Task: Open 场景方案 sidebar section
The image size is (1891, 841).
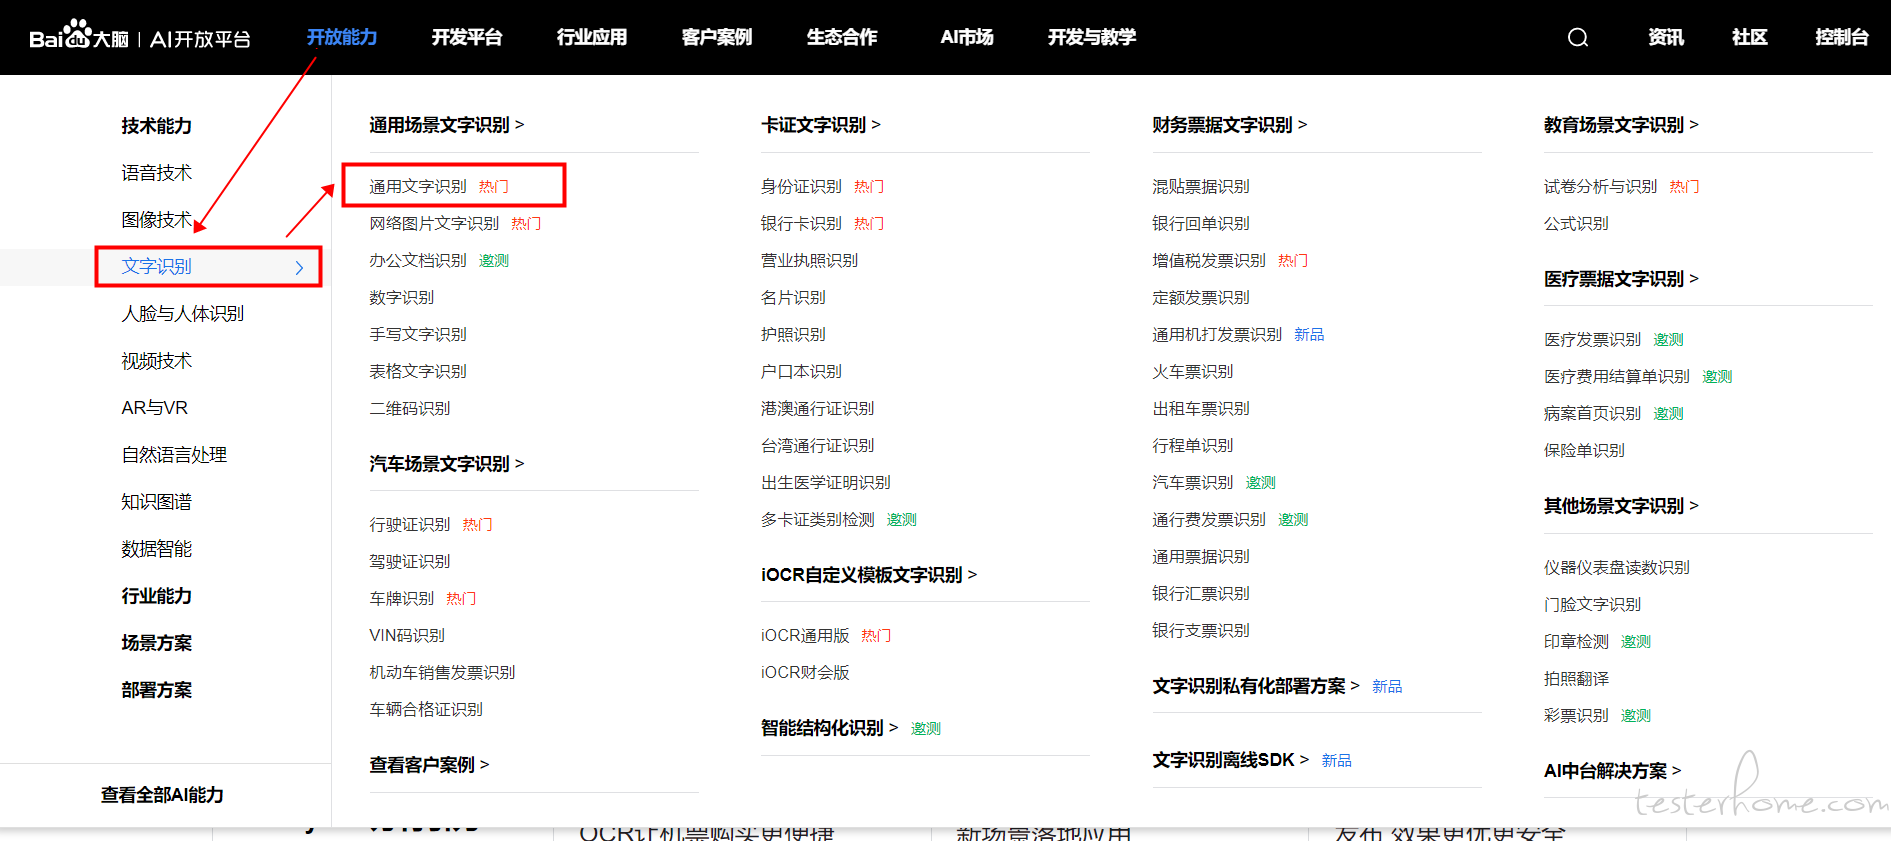Action: pyautogui.click(x=157, y=643)
